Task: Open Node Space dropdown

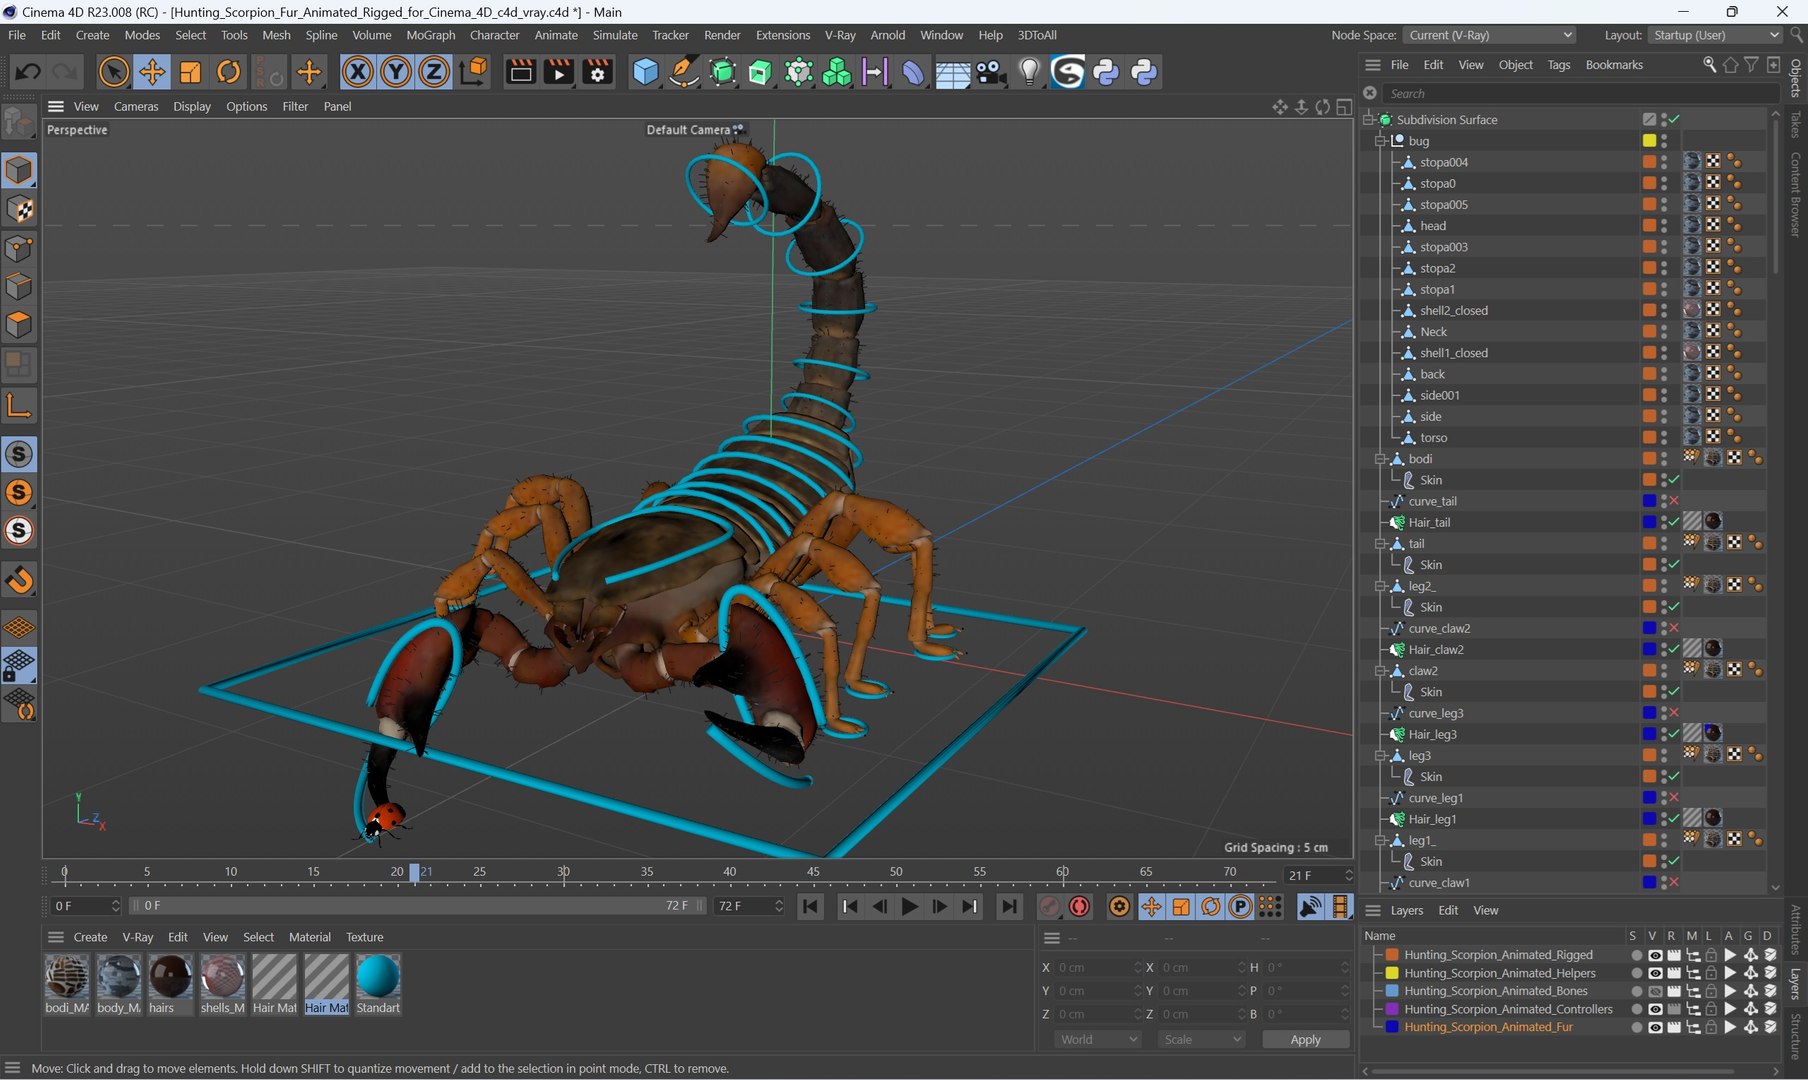Action: (x=1490, y=35)
